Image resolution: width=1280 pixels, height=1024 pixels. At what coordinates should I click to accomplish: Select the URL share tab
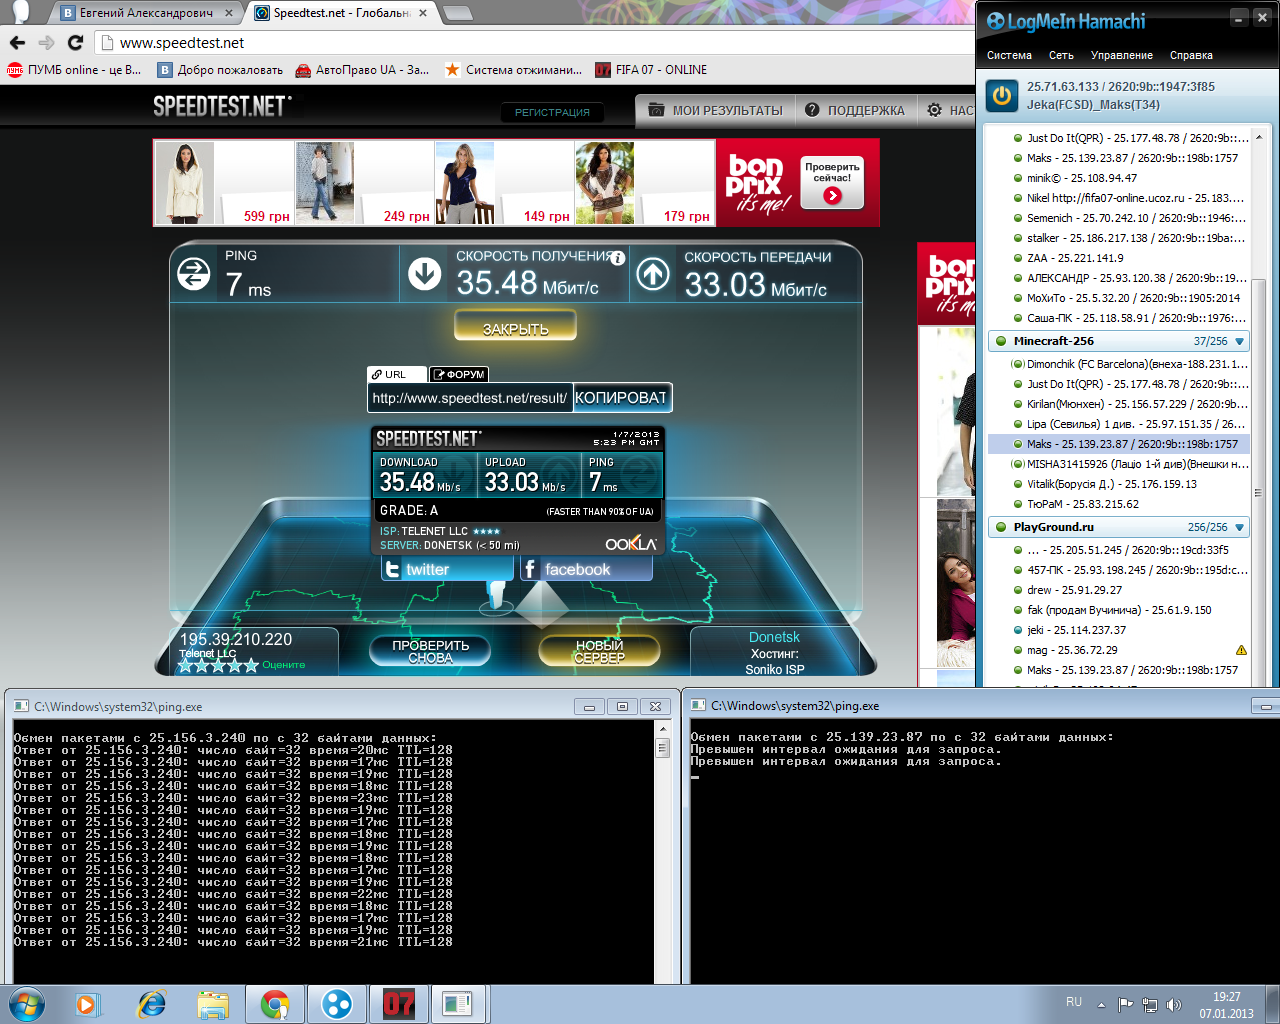point(397,374)
